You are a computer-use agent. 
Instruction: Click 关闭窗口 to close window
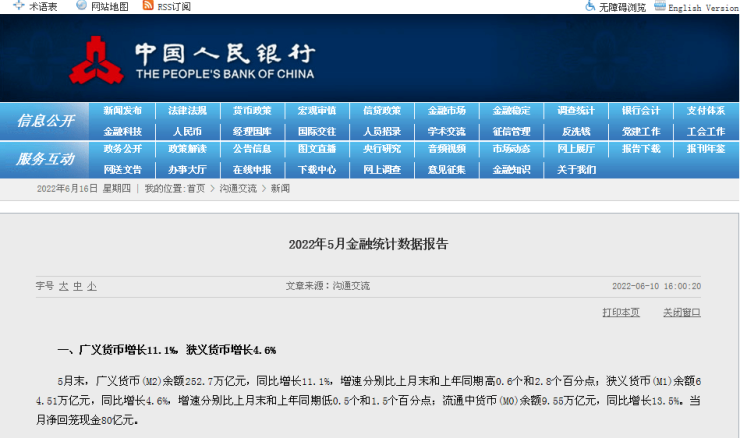pos(681,312)
